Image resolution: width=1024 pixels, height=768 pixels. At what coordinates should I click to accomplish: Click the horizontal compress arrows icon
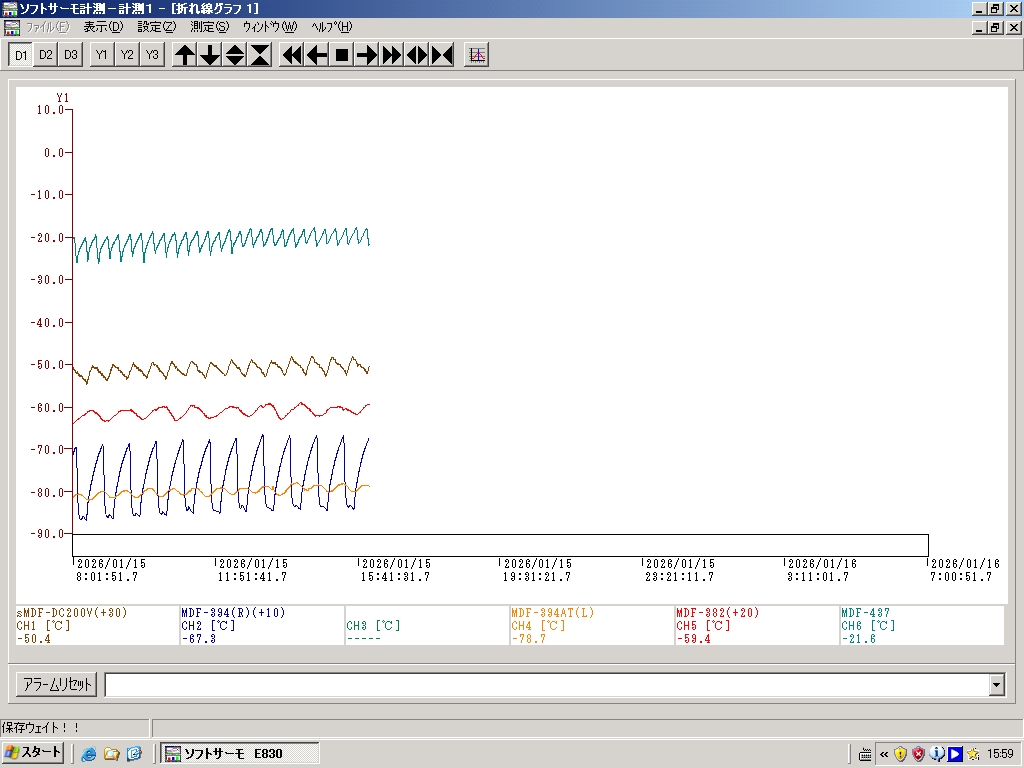tap(442, 55)
